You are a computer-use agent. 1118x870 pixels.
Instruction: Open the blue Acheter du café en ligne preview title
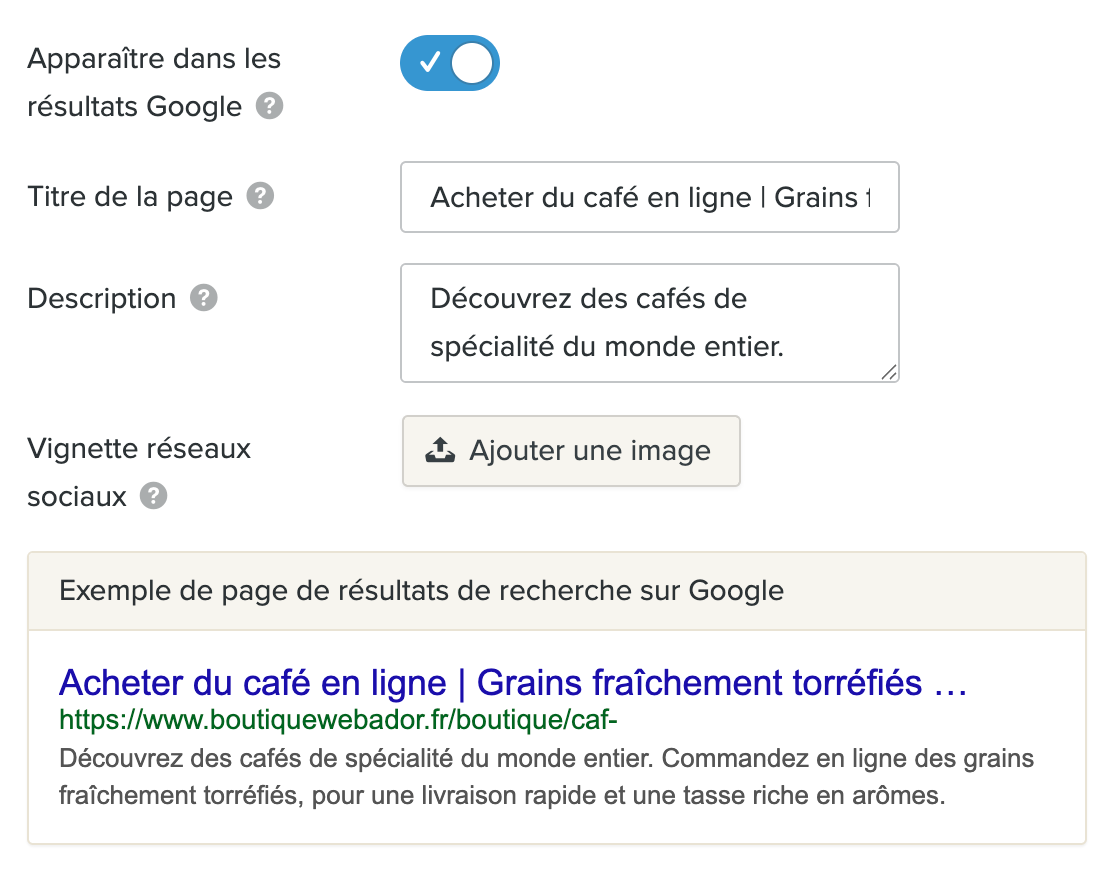click(513, 682)
